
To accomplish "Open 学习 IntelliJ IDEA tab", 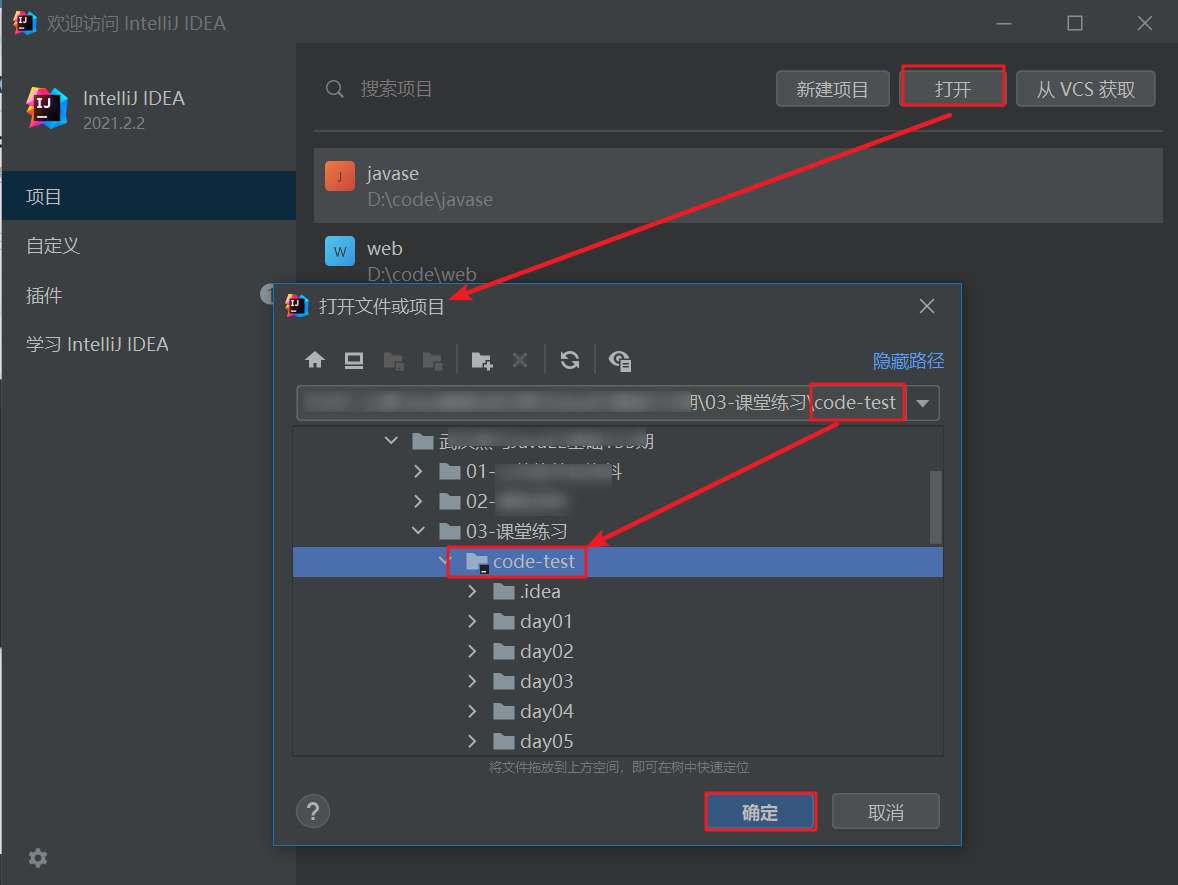I will (149, 344).
